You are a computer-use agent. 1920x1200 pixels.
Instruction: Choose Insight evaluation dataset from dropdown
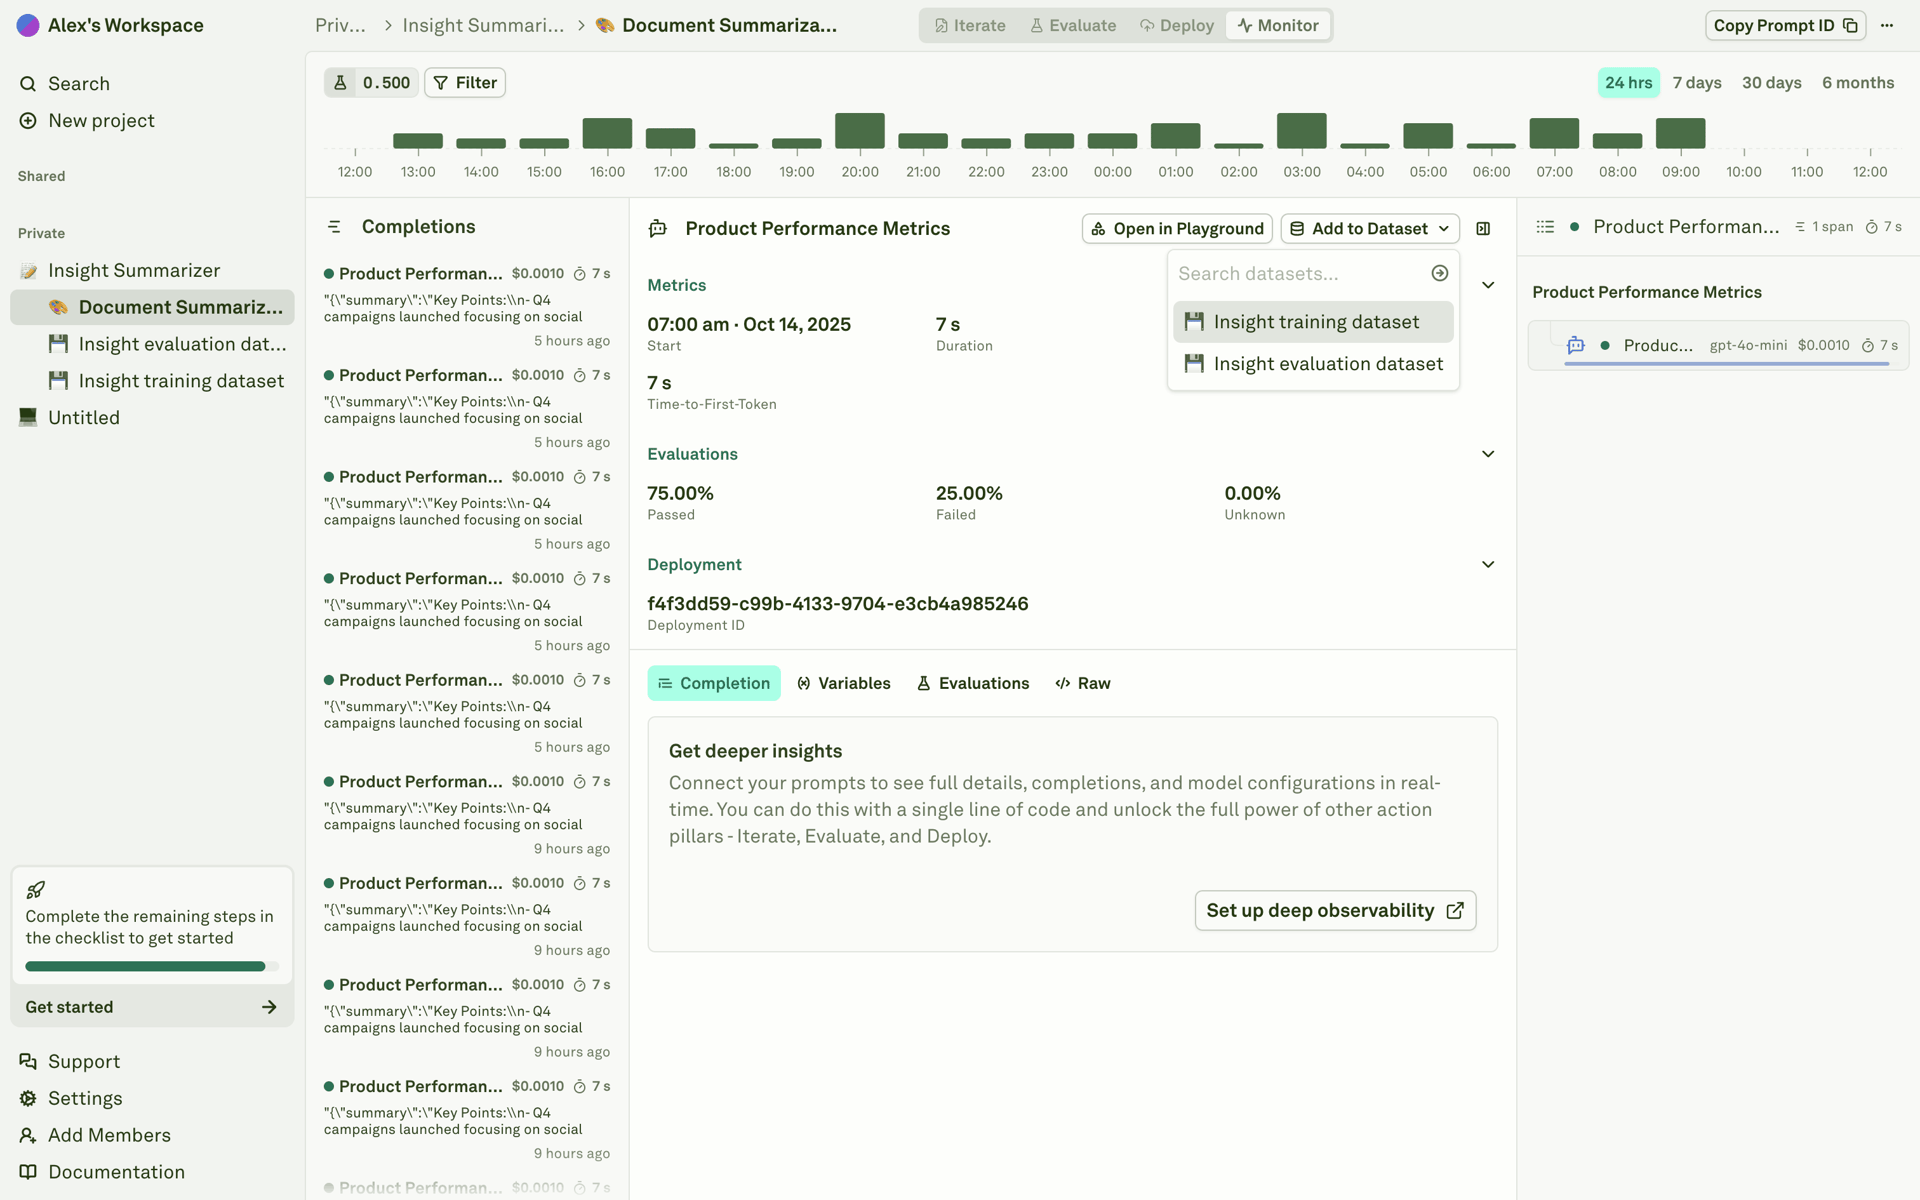click(x=1313, y=364)
